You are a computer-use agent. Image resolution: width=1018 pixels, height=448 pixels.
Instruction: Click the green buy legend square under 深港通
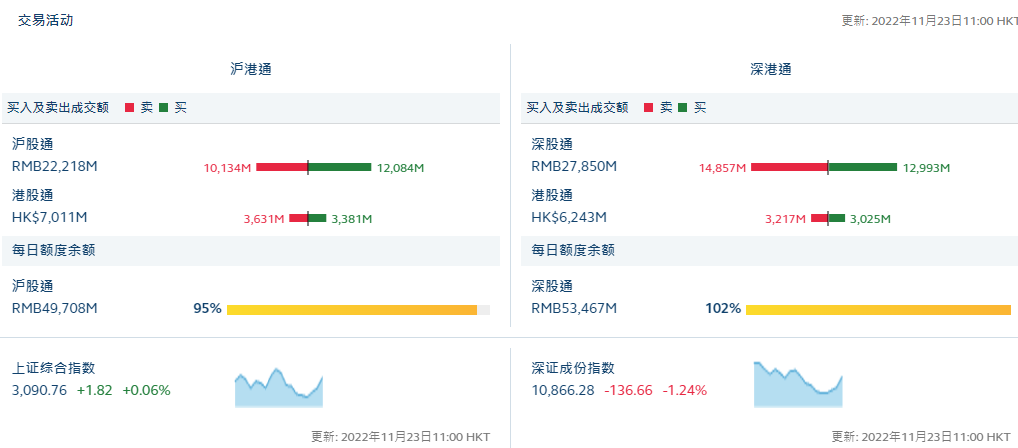pyautogui.click(x=682, y=107)
